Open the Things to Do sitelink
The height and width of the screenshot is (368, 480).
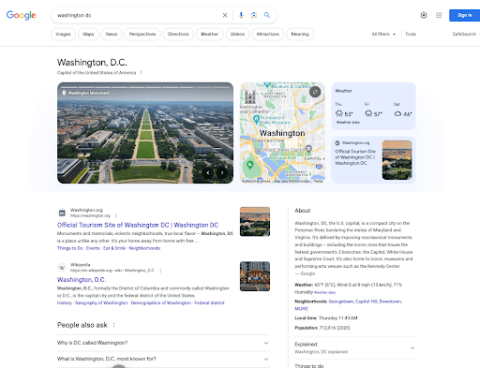pos(70,248)
